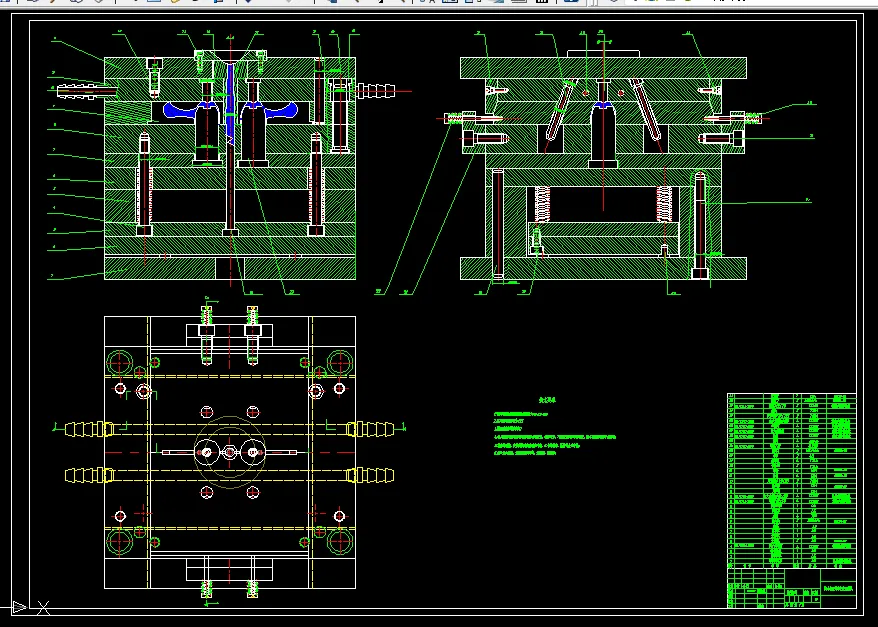Click the green parts list table
878x627 pixels.
click(x=791, y=480)
